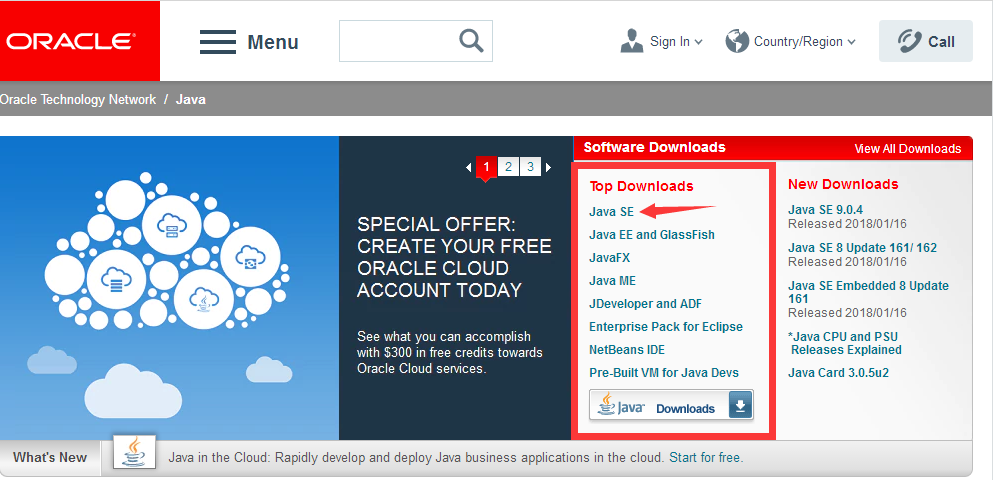Click the cloud illustration banner image

169,288
